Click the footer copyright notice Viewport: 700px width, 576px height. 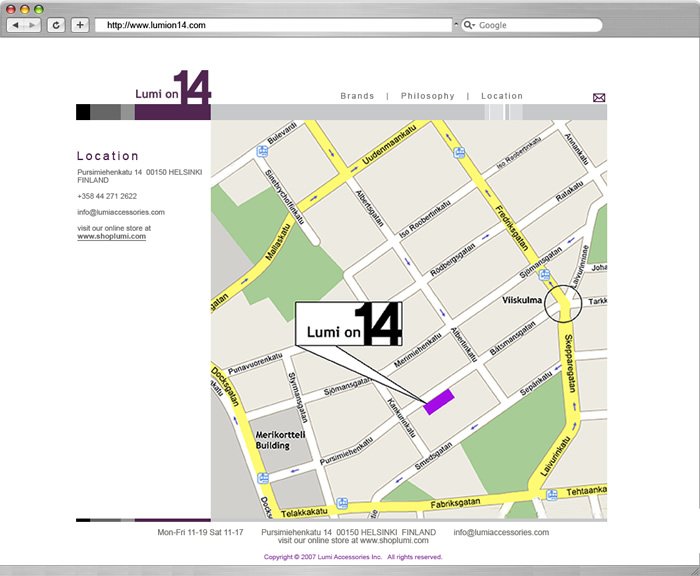pos(353,557)
